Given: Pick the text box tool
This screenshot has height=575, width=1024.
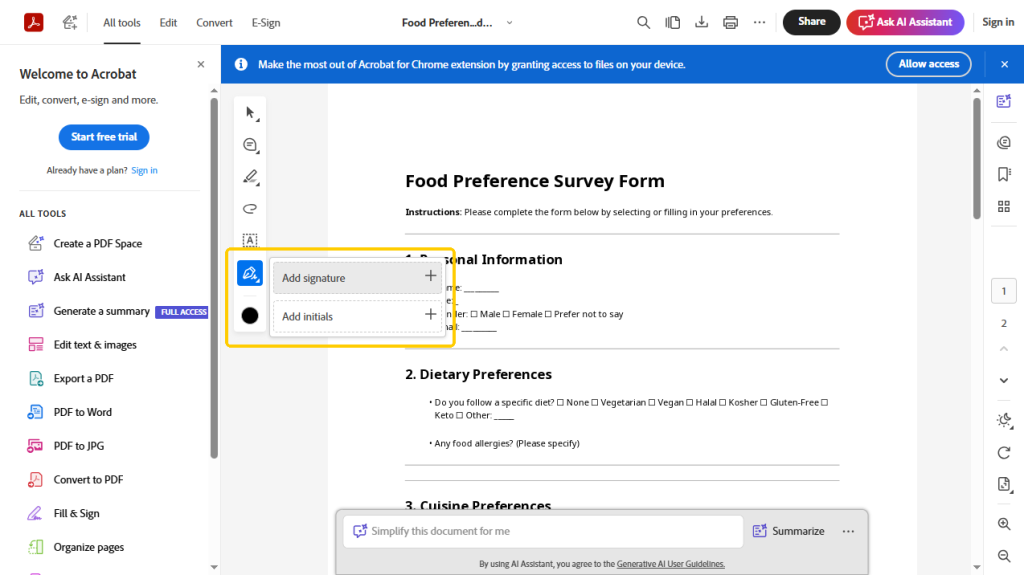Looking at the screenshot, I should click(x=250, y=240).
